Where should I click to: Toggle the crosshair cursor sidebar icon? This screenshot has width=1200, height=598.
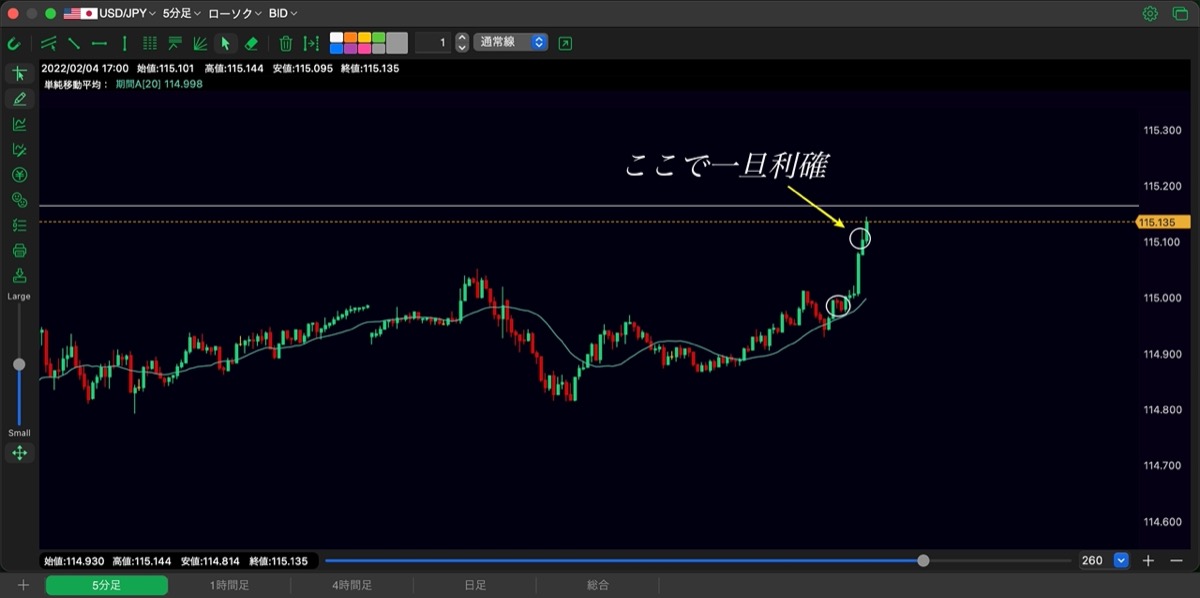point(19,74)
